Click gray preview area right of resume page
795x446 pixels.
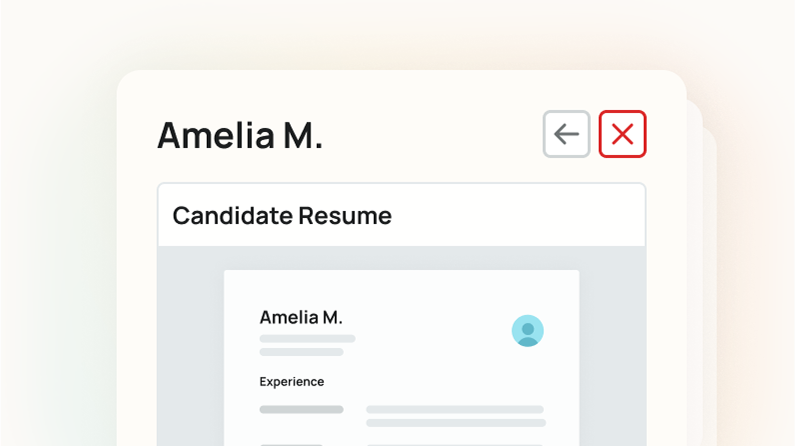coord(612,350)
